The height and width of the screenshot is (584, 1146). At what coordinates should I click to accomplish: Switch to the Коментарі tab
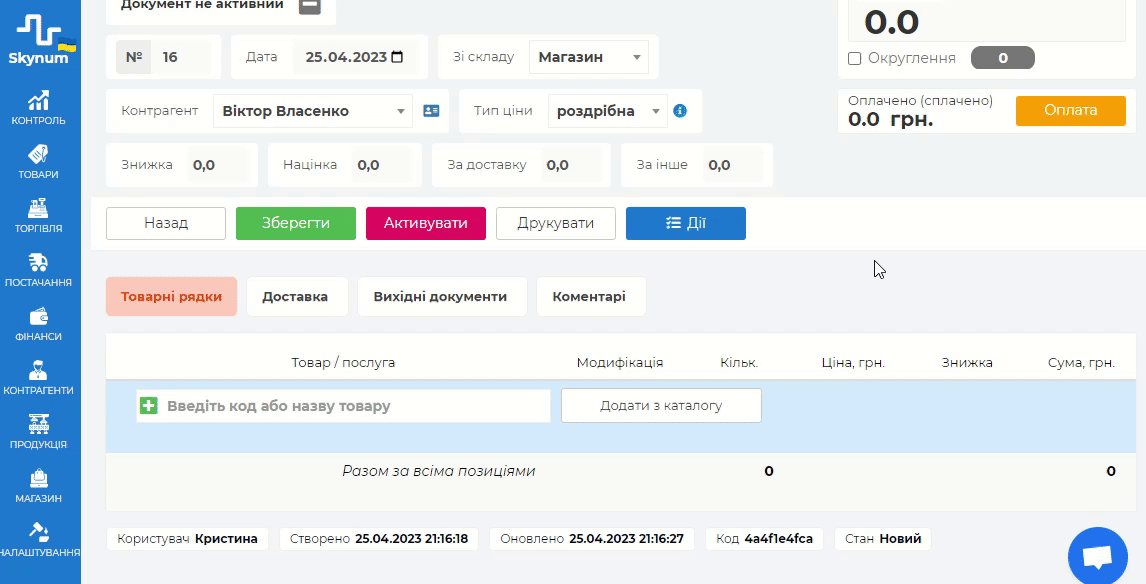[589, 297]
